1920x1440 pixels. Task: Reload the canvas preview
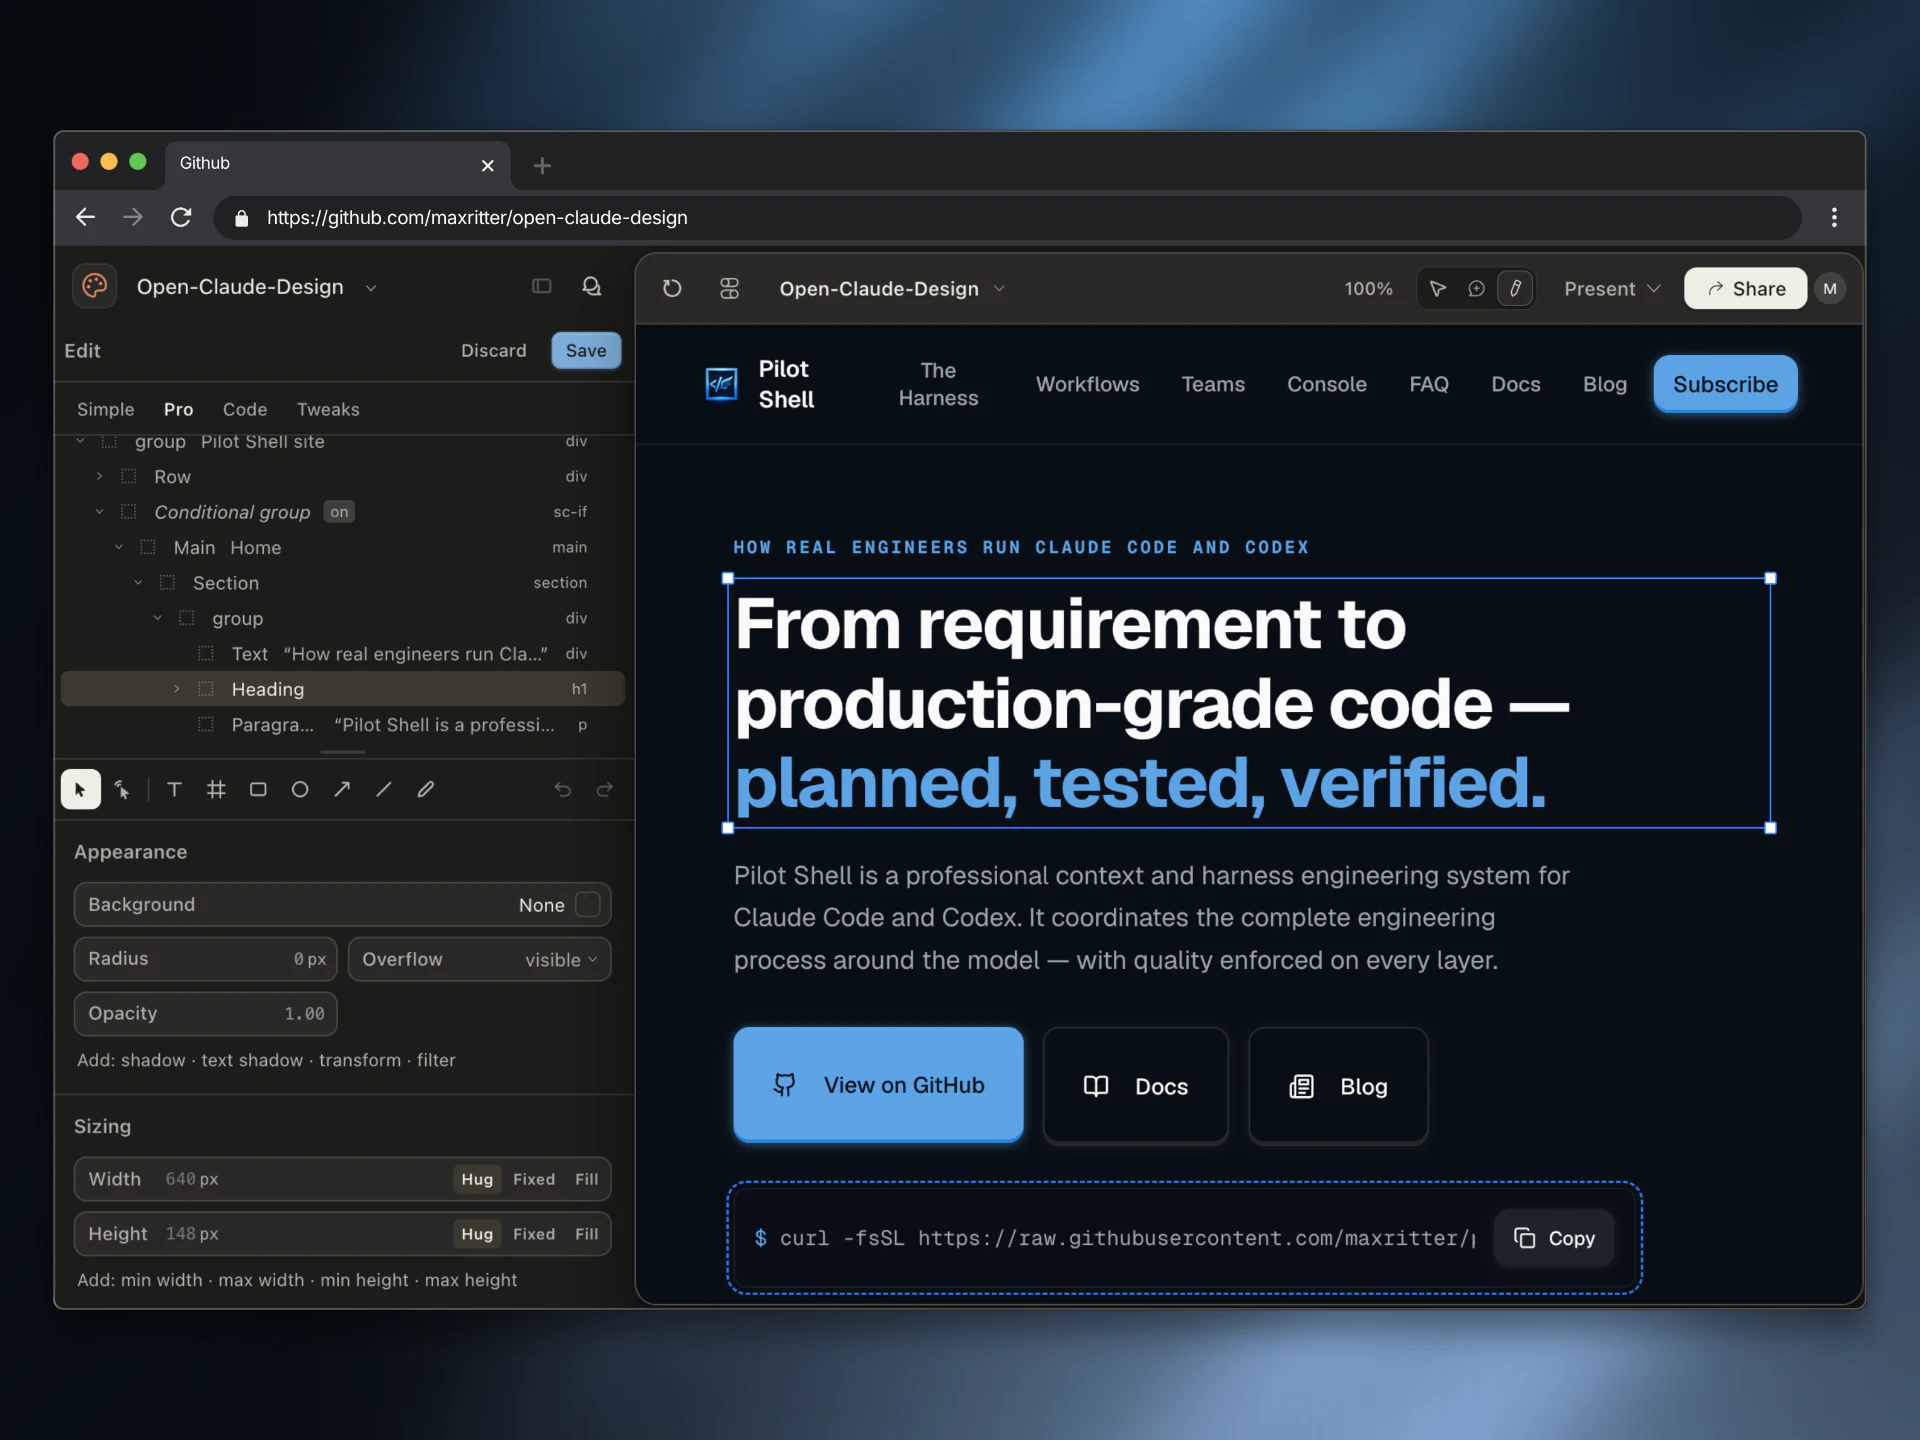pos(672,288)
